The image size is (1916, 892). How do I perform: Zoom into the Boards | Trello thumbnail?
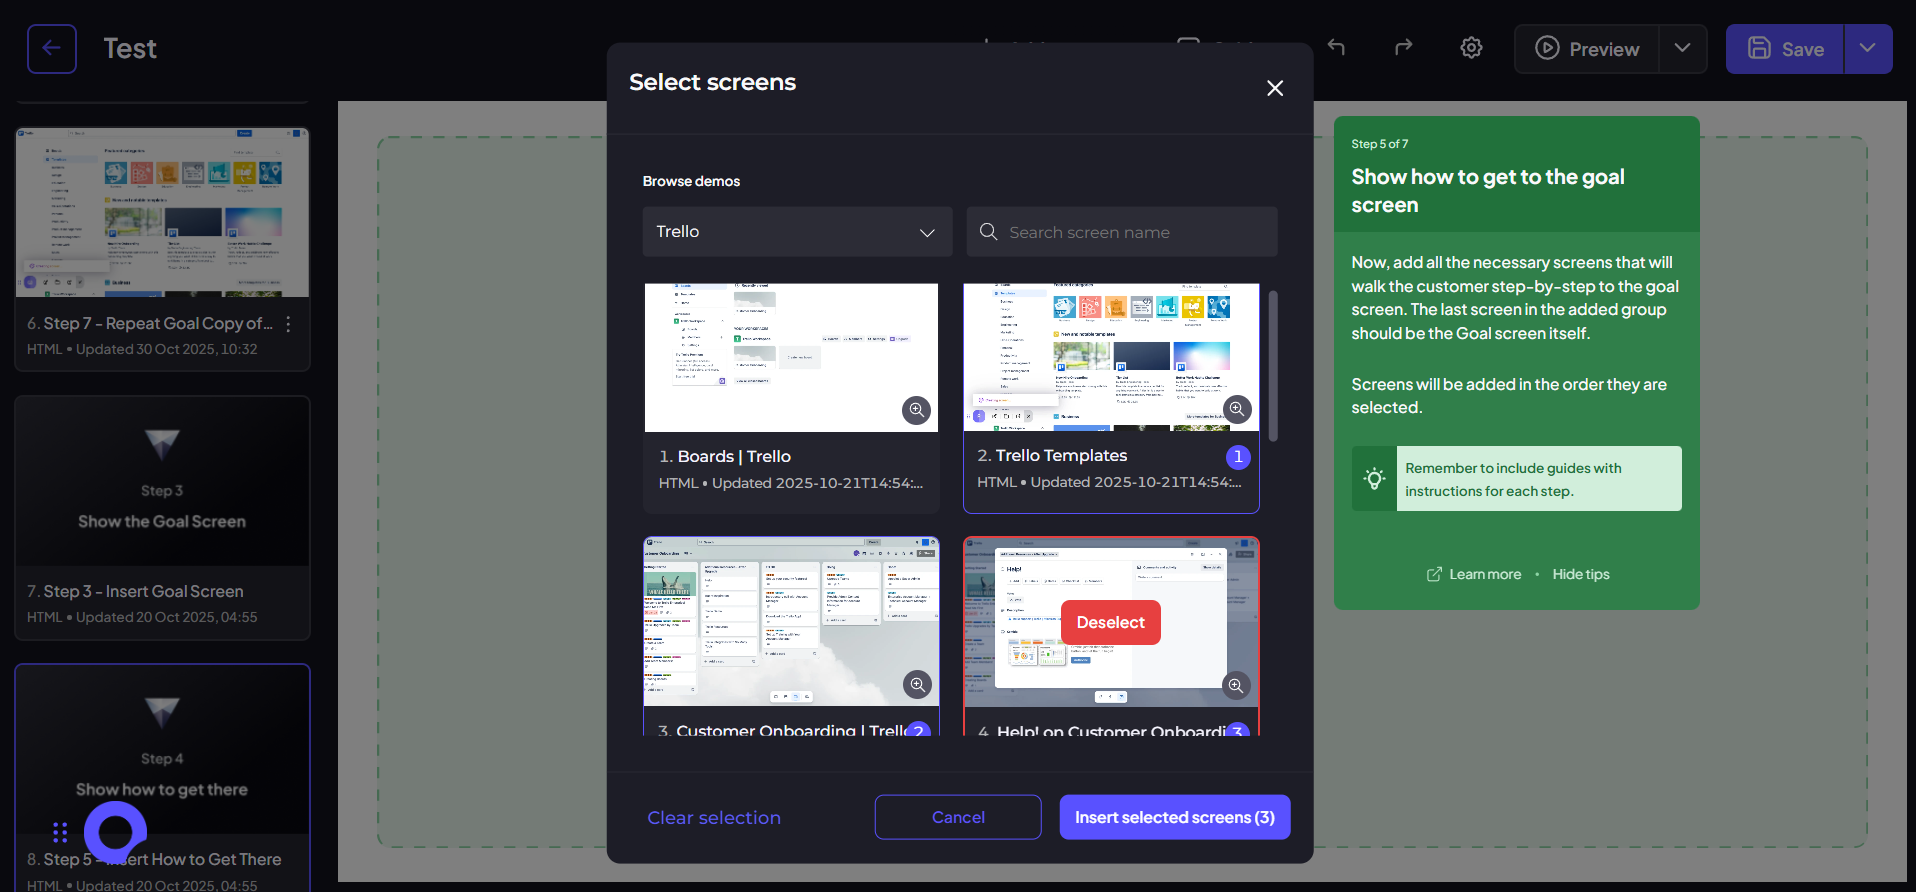coord(916,410)
